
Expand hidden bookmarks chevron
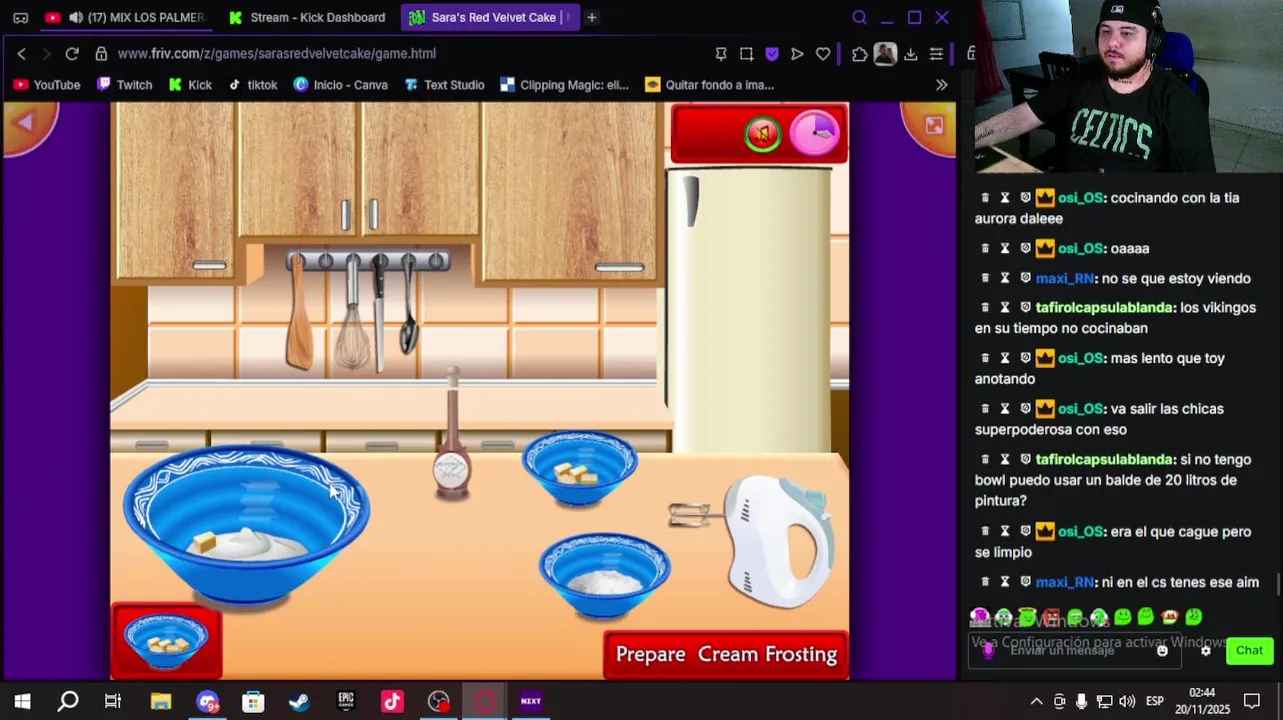click(x=941, y=85)
